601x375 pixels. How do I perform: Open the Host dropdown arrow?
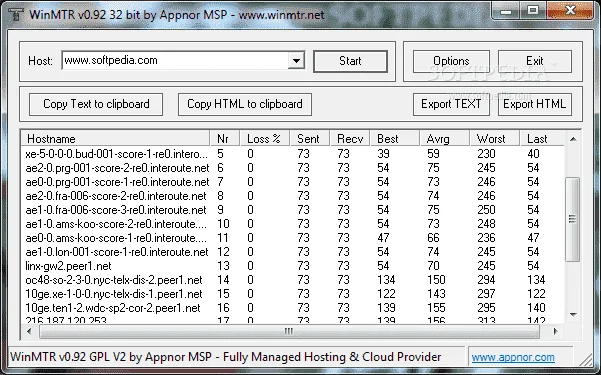296,61
